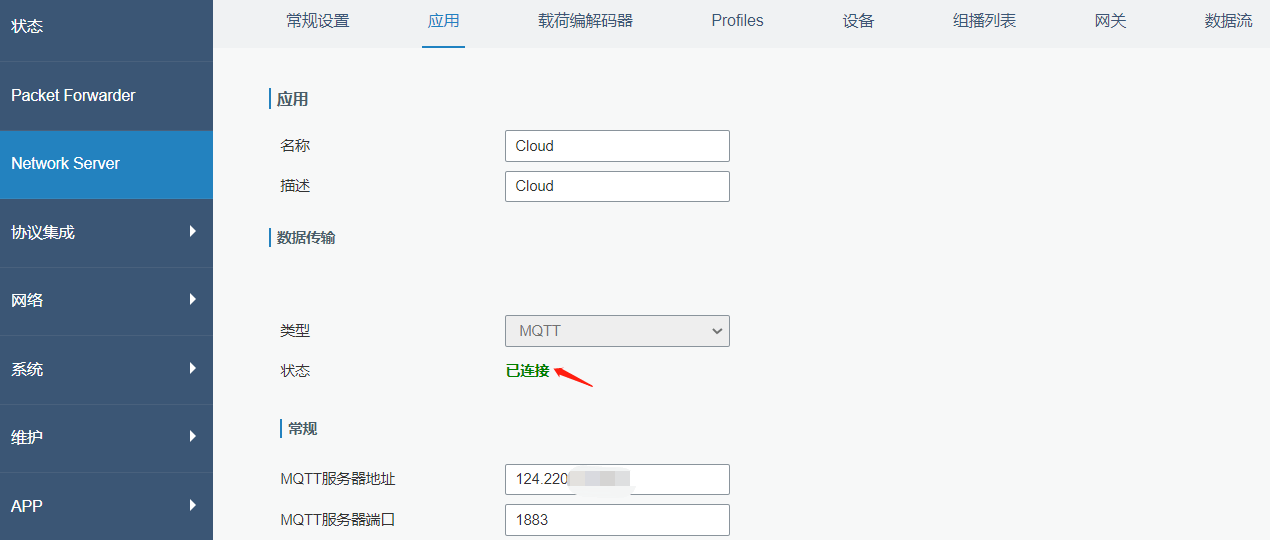This screenshot has width=1270, height=540.
Task: Switch to the 载荷编解码器 tab
Action: [x=585, y=21]
